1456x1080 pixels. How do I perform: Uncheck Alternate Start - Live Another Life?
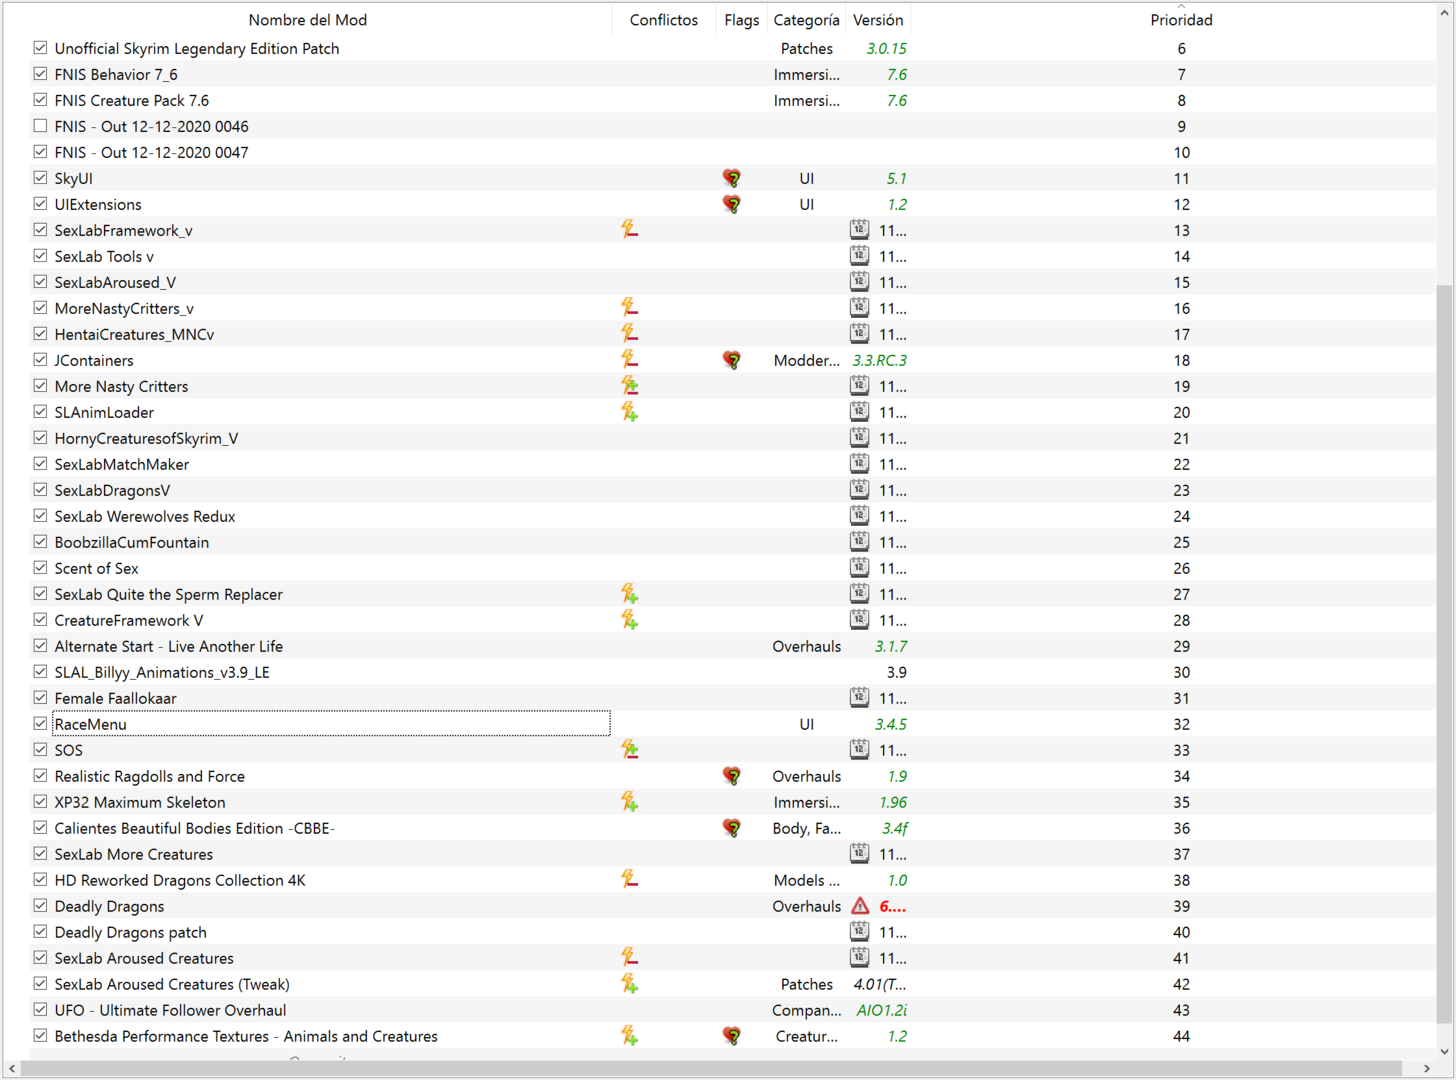[x=40, y=646]
